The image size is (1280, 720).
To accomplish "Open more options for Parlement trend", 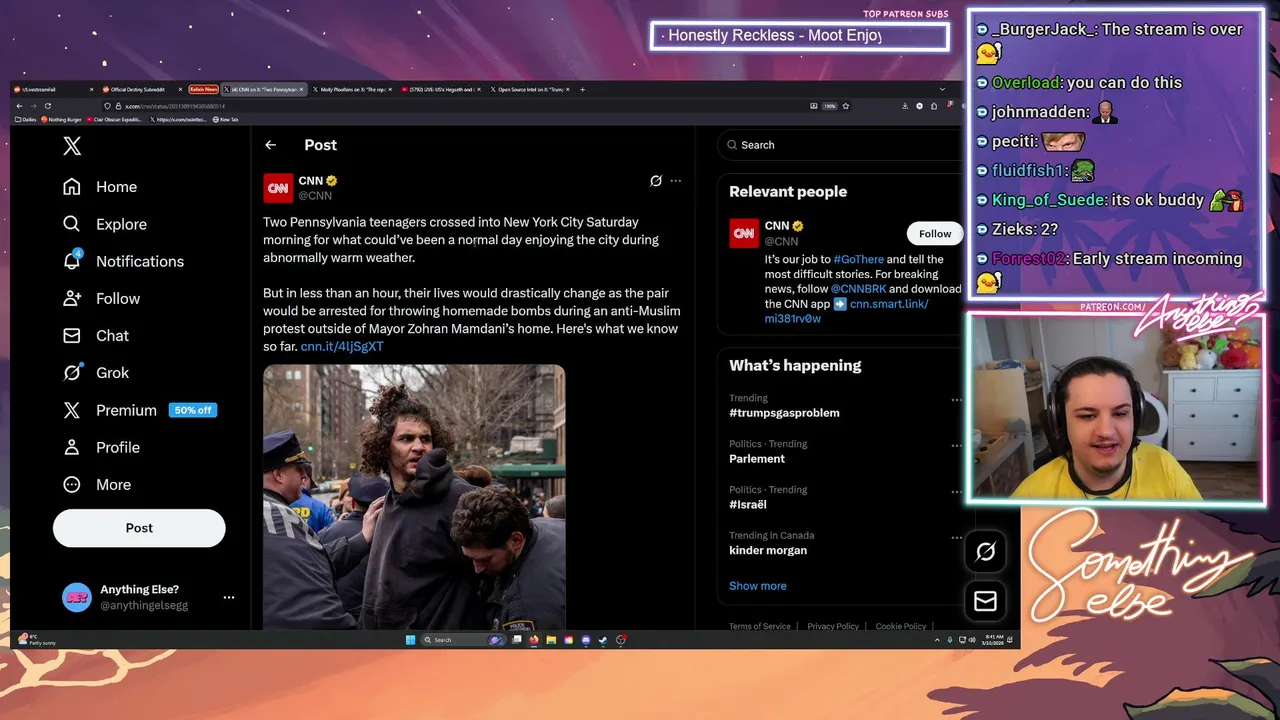I will pyautogui.click(x=956, y=446).
